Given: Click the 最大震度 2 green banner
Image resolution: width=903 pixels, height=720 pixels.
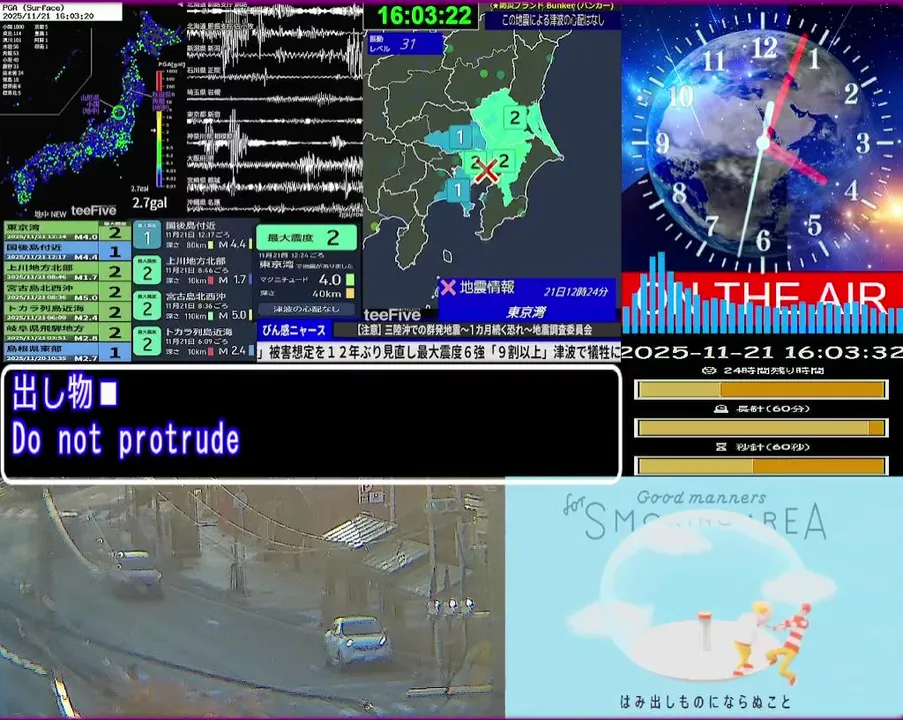Looking at the screenshot, I should pos(306,237).
